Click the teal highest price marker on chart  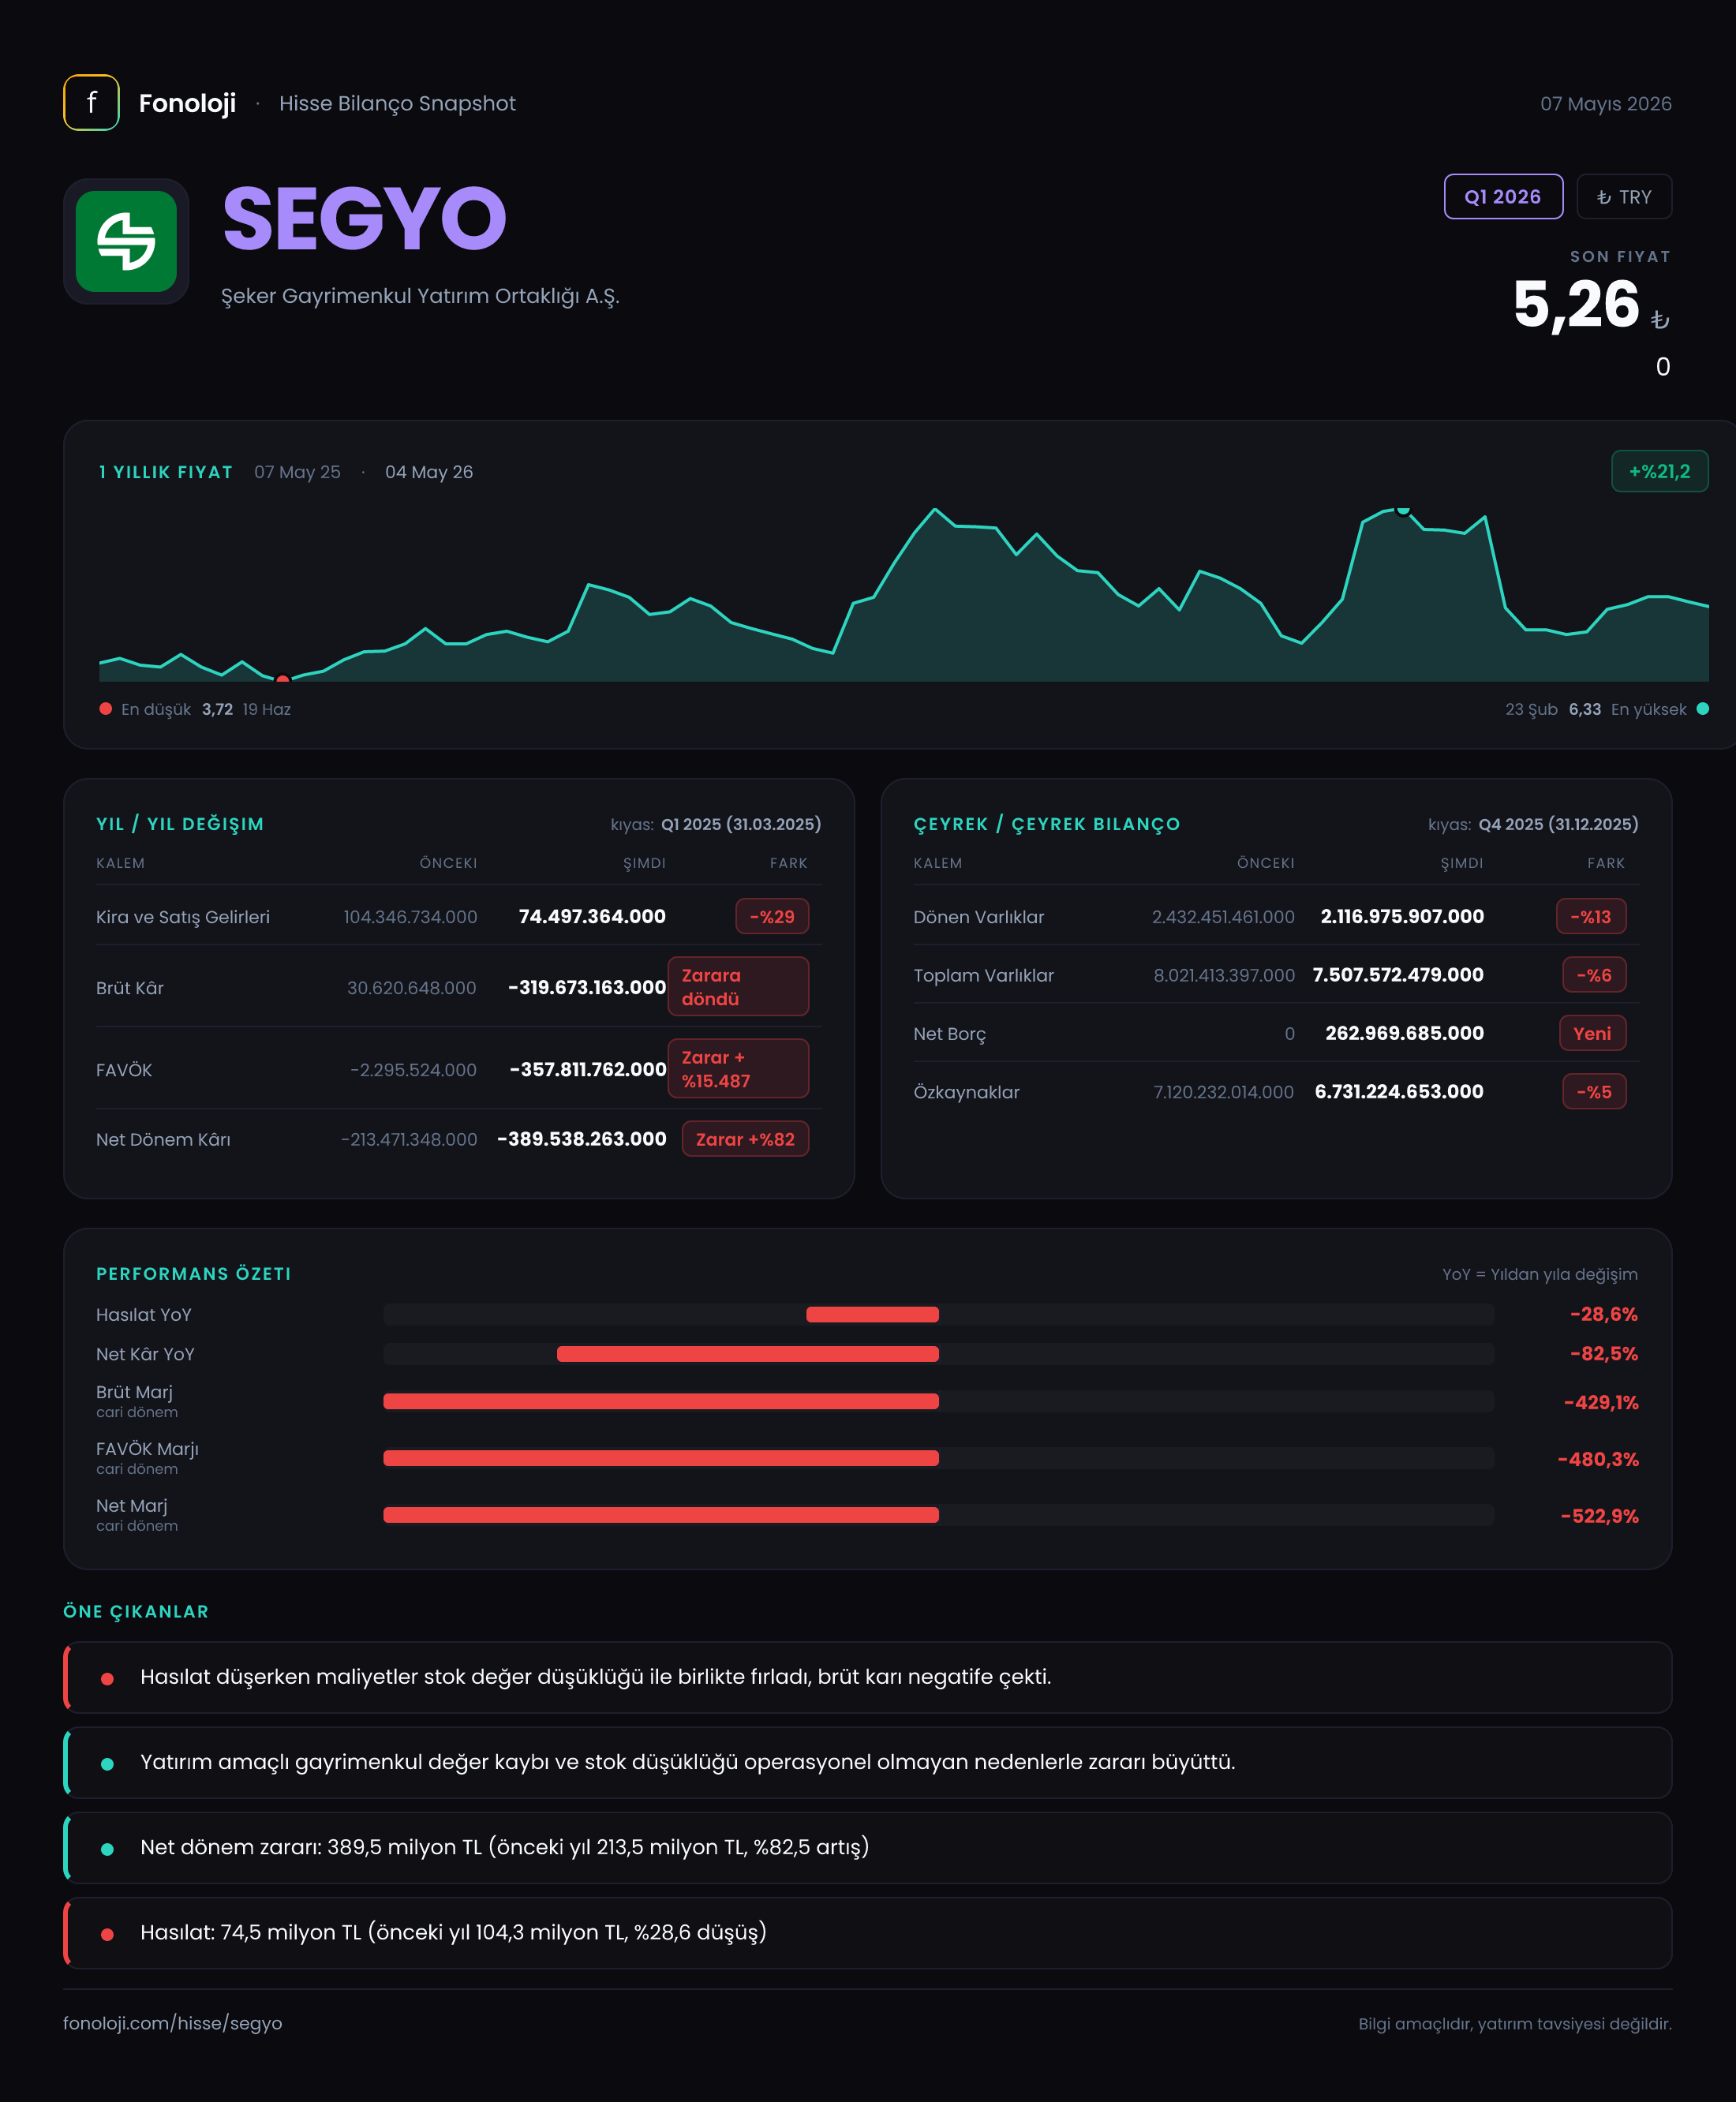(x=1403, y=510)
